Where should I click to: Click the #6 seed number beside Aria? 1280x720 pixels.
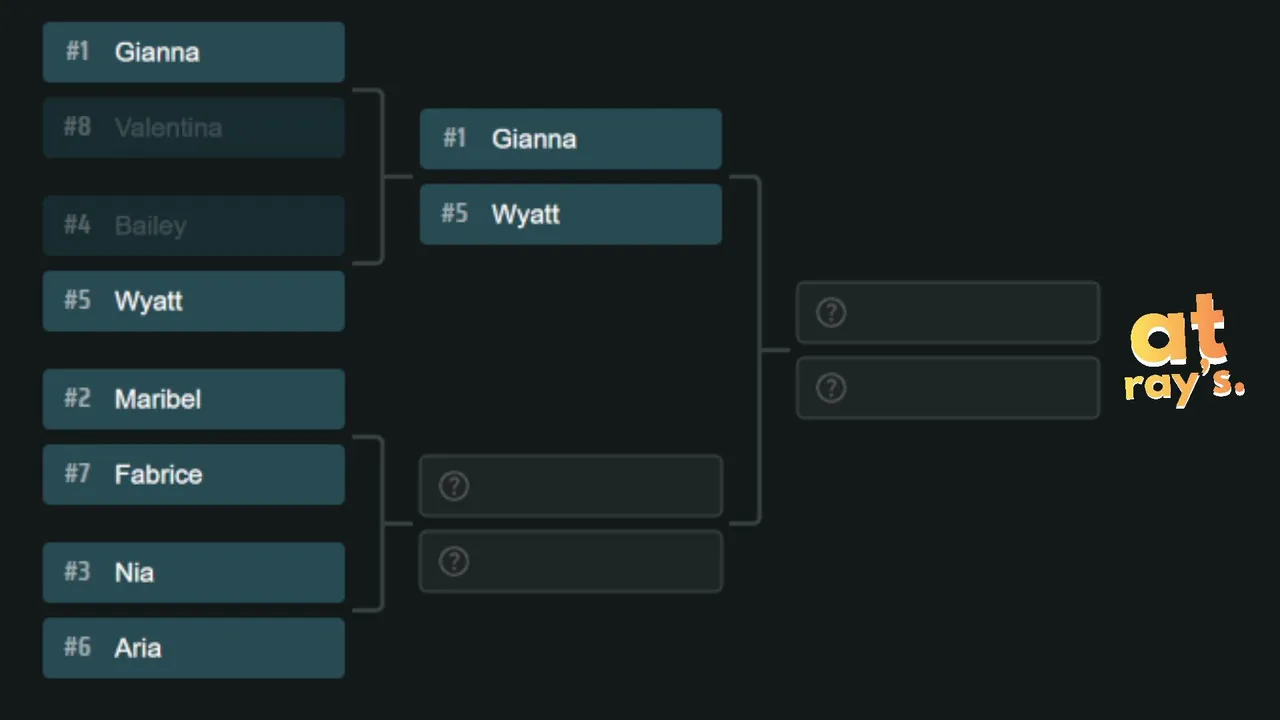[x=77, y=647]
